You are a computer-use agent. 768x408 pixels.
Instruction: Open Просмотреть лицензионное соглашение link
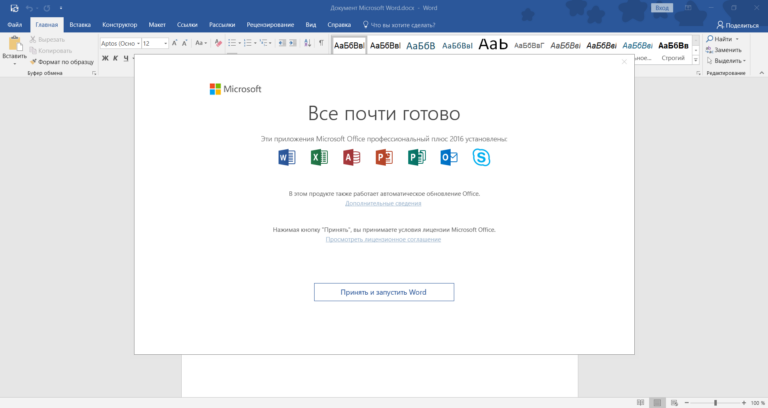[384, 240]
